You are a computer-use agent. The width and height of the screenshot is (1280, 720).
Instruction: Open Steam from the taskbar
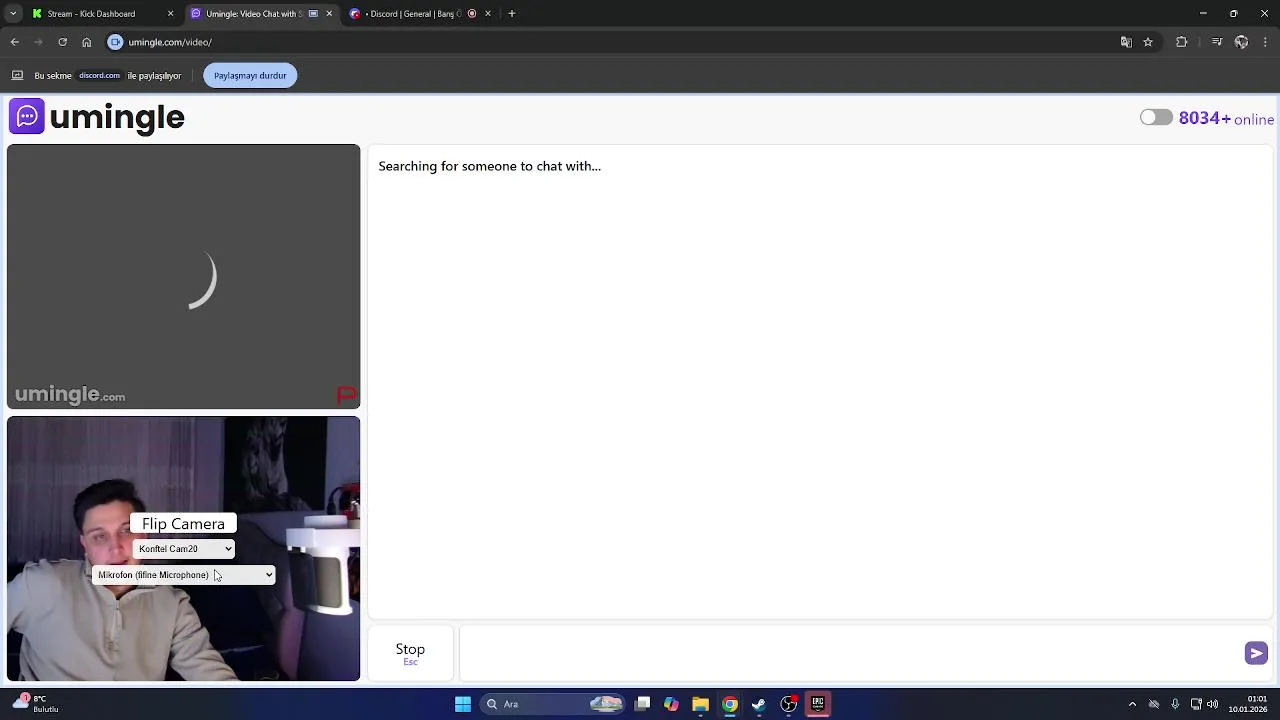[x=759, y=704]
